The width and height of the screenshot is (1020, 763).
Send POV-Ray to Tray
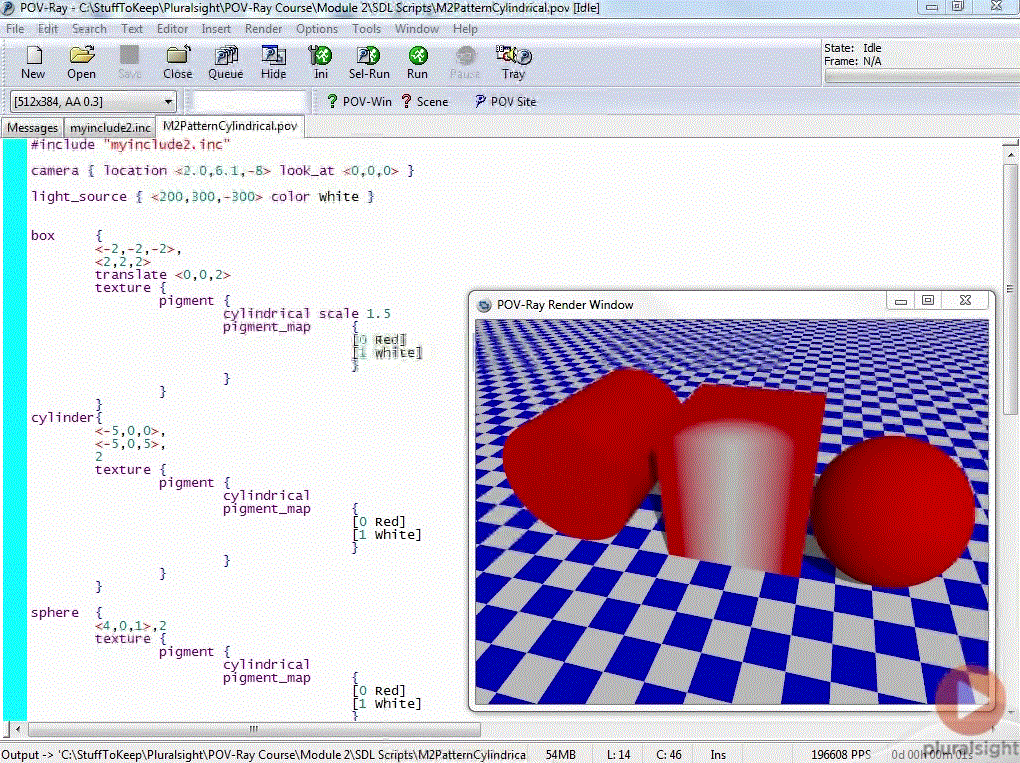(x=513, y=62)
